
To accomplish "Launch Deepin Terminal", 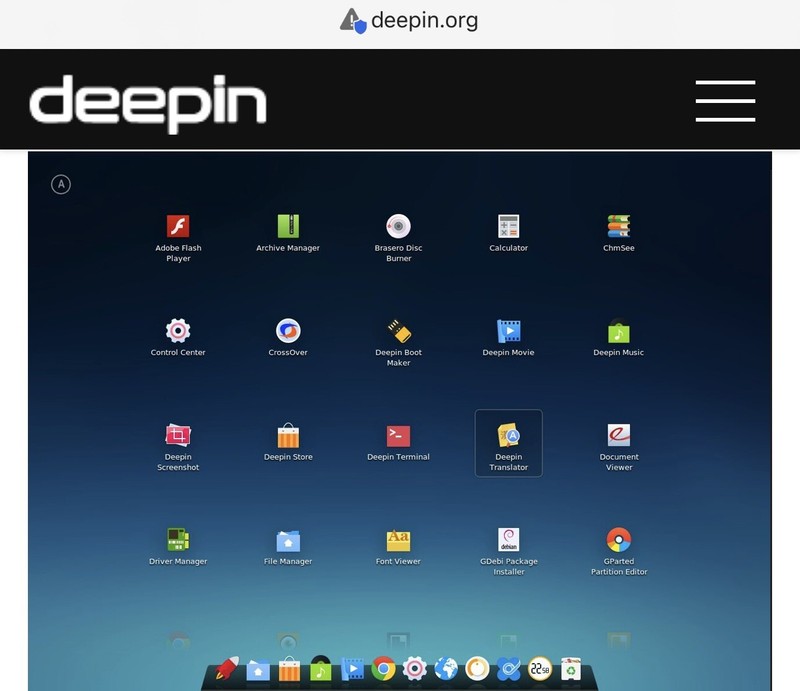I will [x=398, y=442].
